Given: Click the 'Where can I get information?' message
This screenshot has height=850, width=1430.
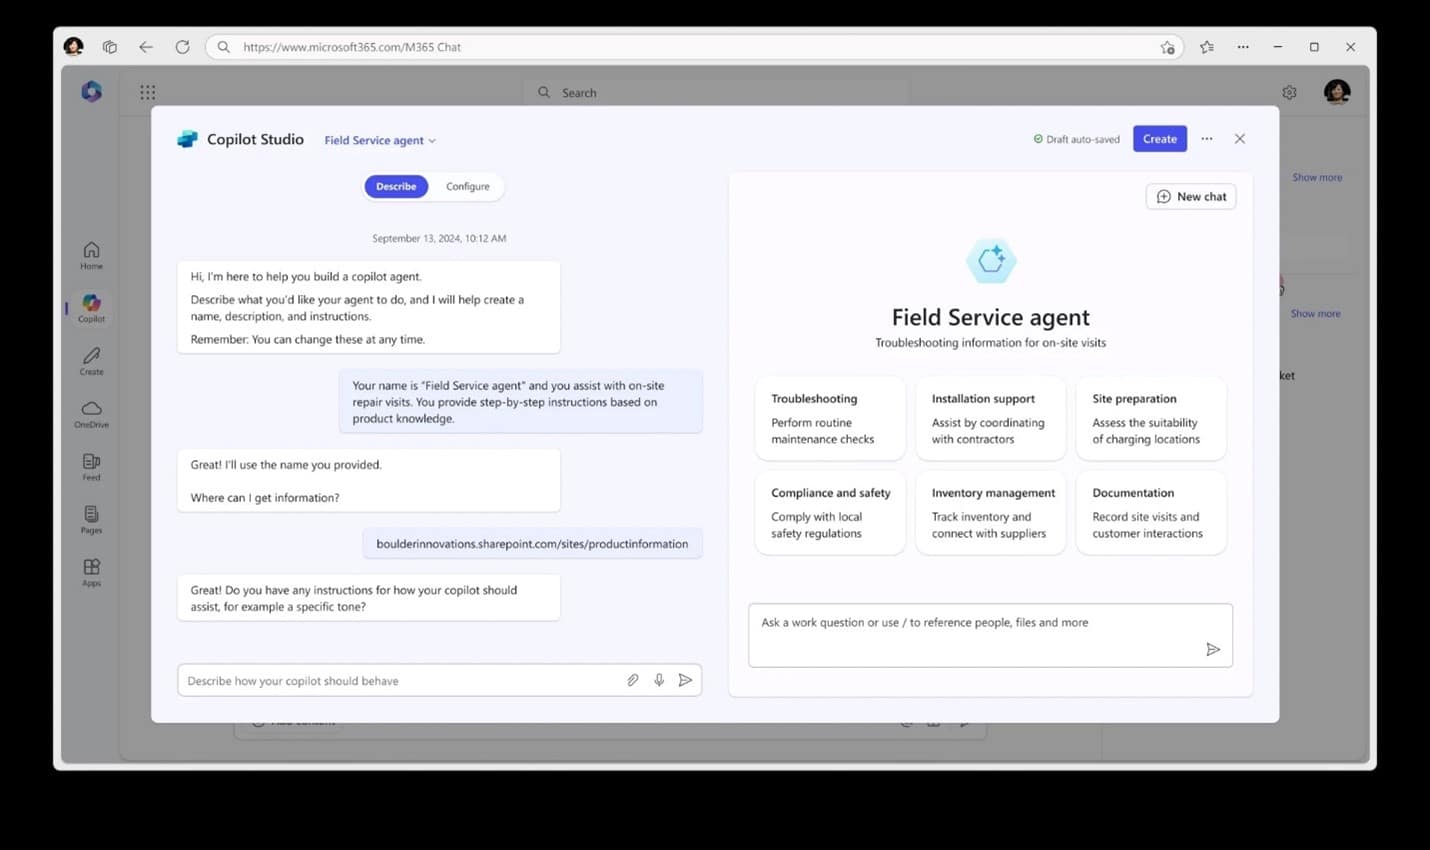Looking at the screenshot, I should tap(265, 497).
